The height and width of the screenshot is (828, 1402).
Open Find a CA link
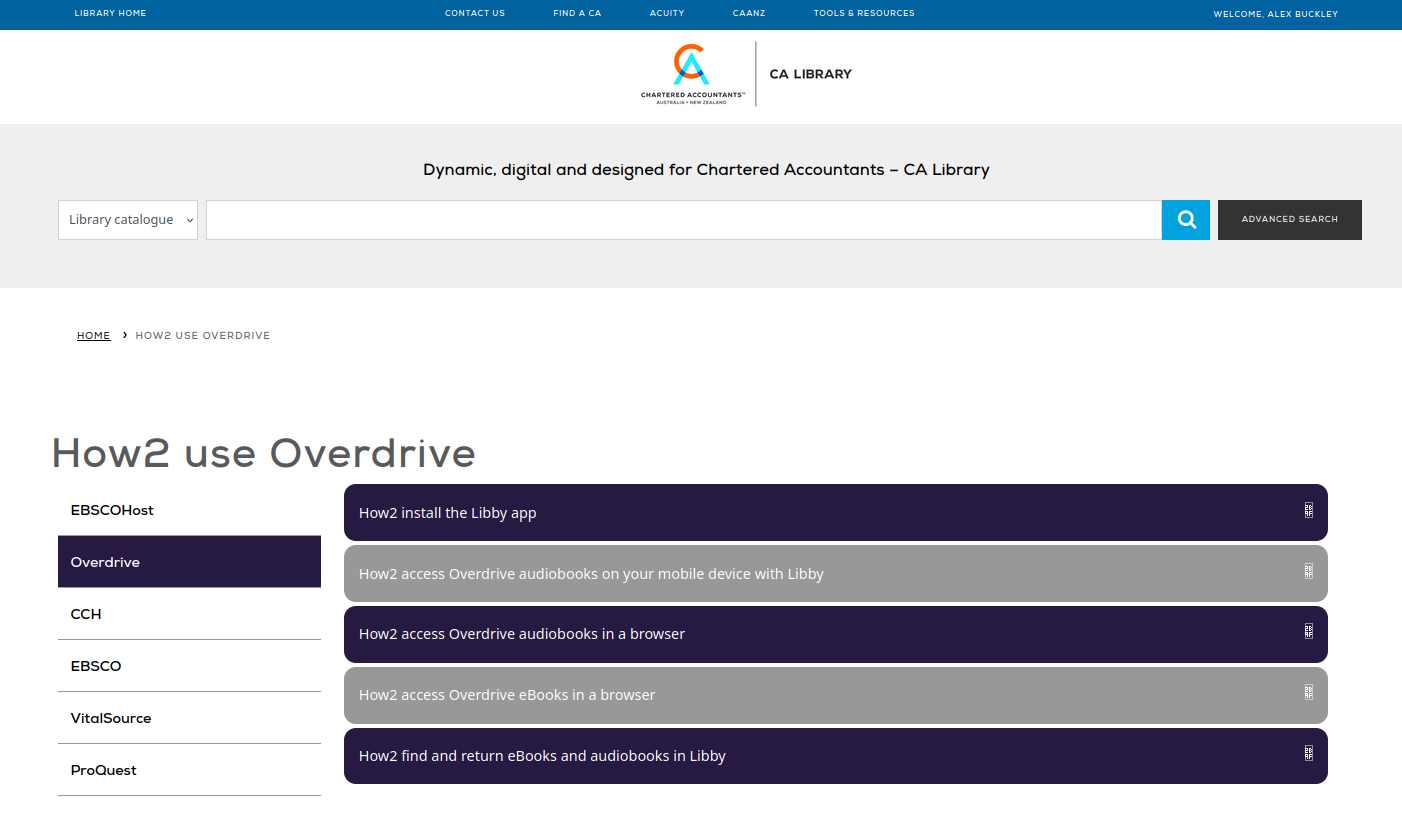coord(577,14)
